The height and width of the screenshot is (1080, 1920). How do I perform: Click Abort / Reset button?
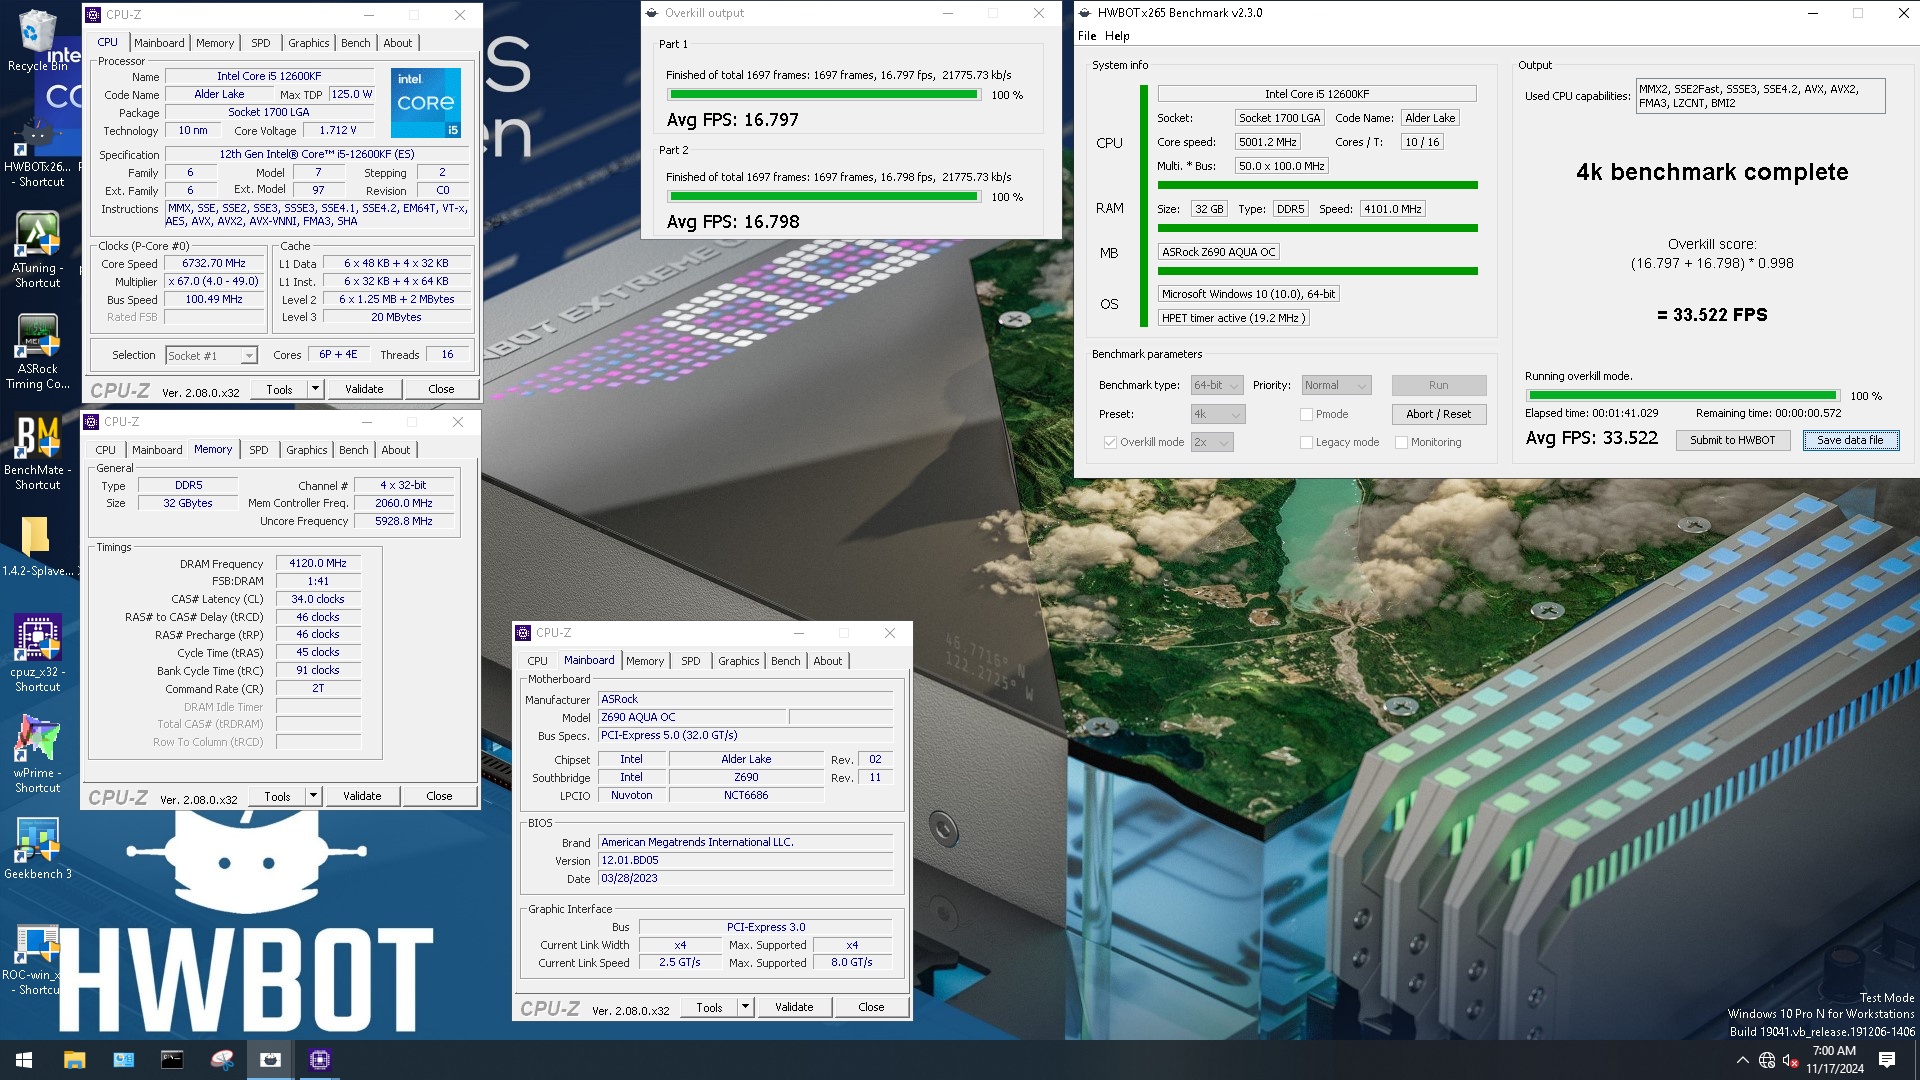coord(1438,414)
